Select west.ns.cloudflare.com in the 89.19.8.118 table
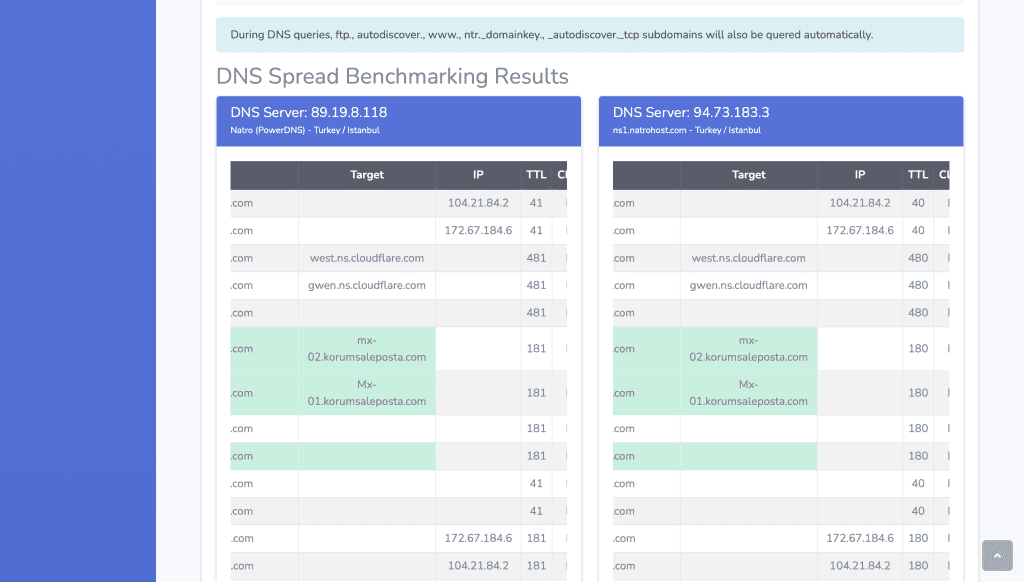This screenshot has width=1024, height=582. (367, 258)
